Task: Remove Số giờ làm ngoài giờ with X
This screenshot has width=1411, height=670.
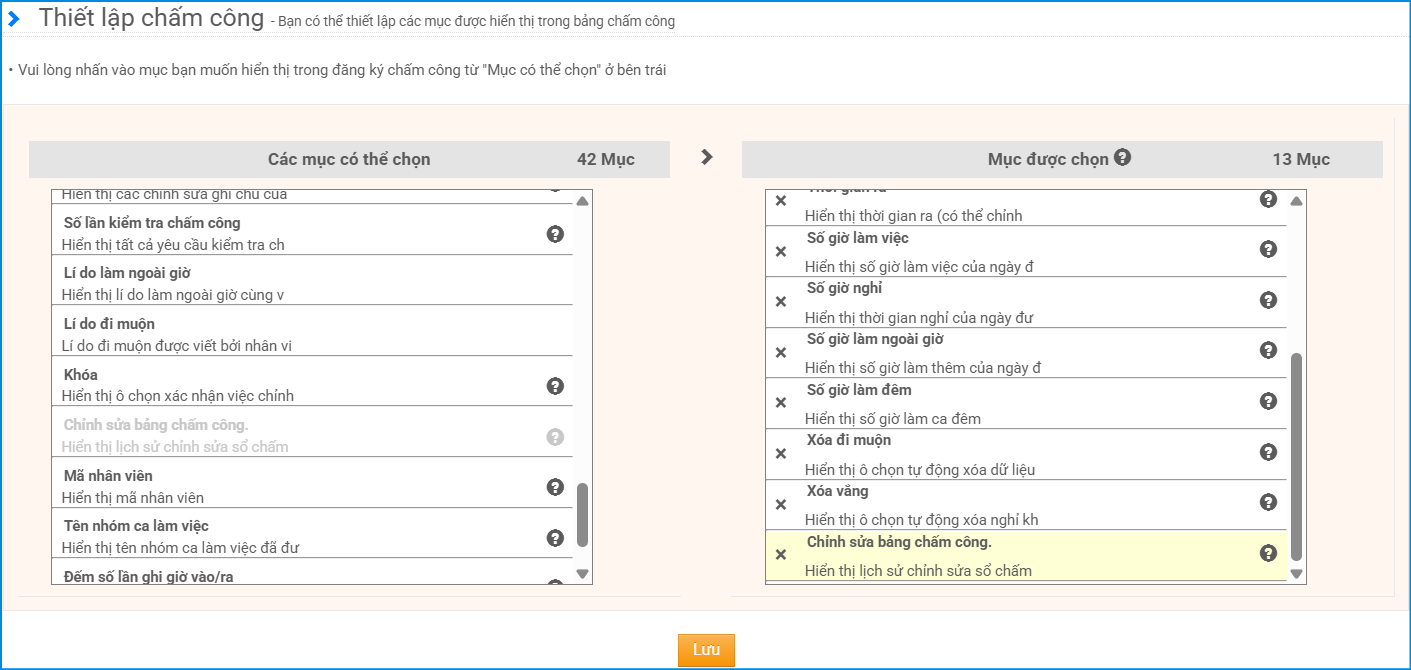Action: 781,352
